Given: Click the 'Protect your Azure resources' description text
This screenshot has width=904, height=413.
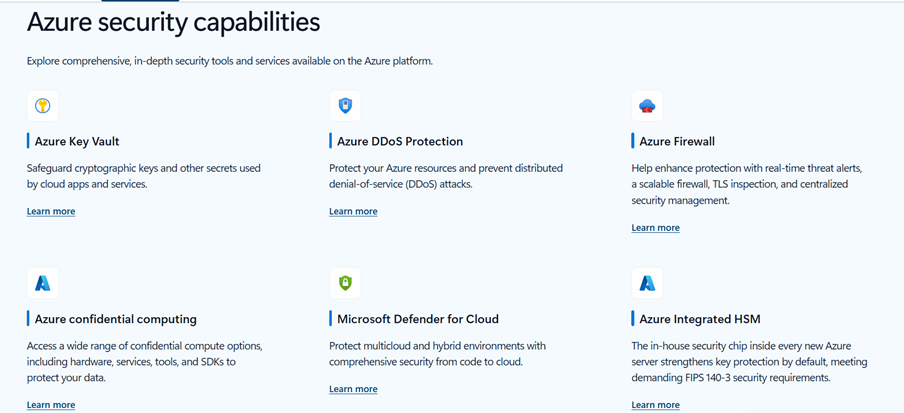Looking at the screenshot, I should coord(446,177).
